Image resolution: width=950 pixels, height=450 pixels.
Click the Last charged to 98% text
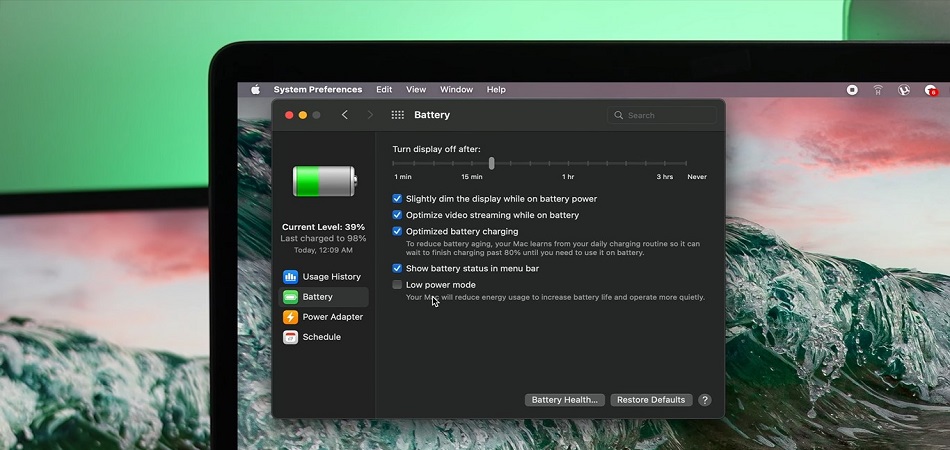pos(324,239)
